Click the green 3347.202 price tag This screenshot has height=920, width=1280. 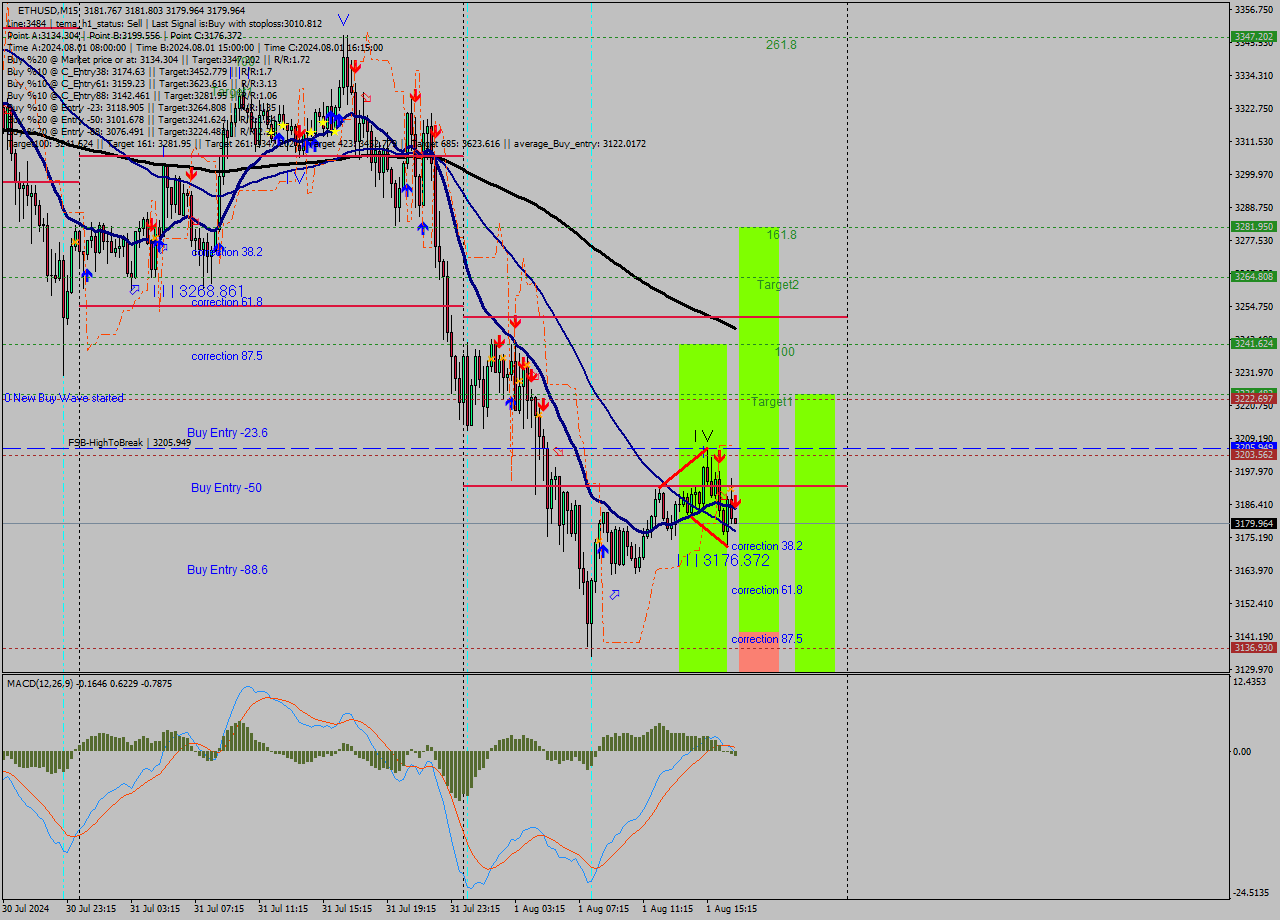1254,36
